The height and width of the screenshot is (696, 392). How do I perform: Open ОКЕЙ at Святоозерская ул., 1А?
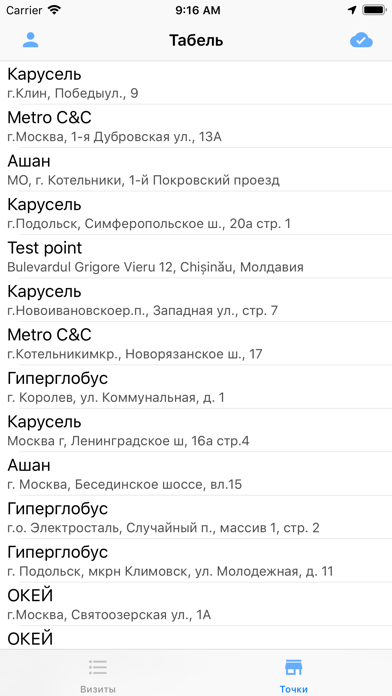pyautogui.click(x=196, y=605)
